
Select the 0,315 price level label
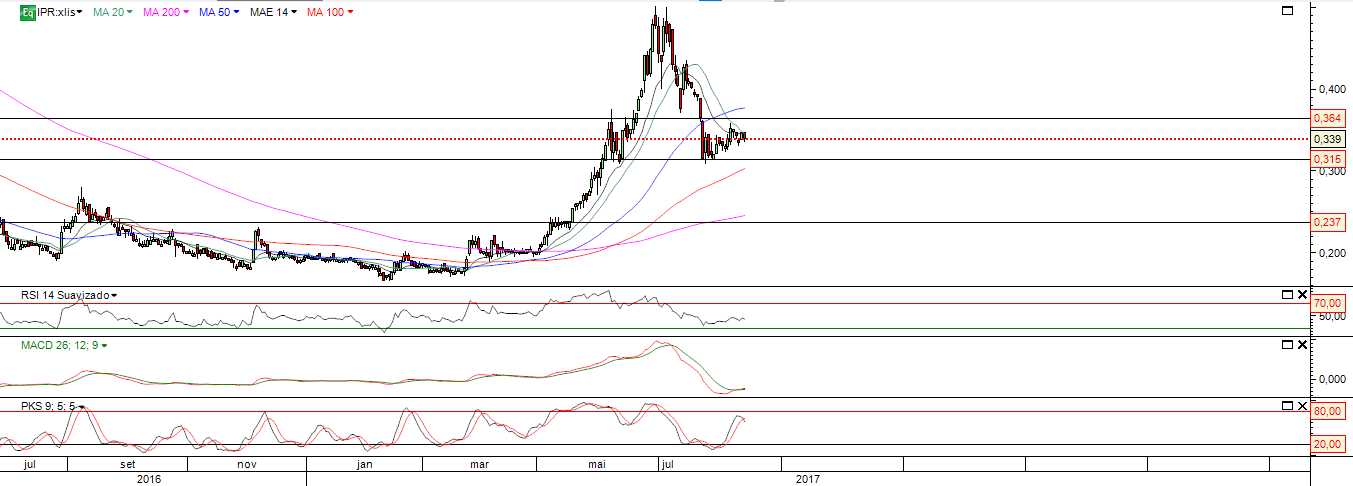pos(1328,159)
